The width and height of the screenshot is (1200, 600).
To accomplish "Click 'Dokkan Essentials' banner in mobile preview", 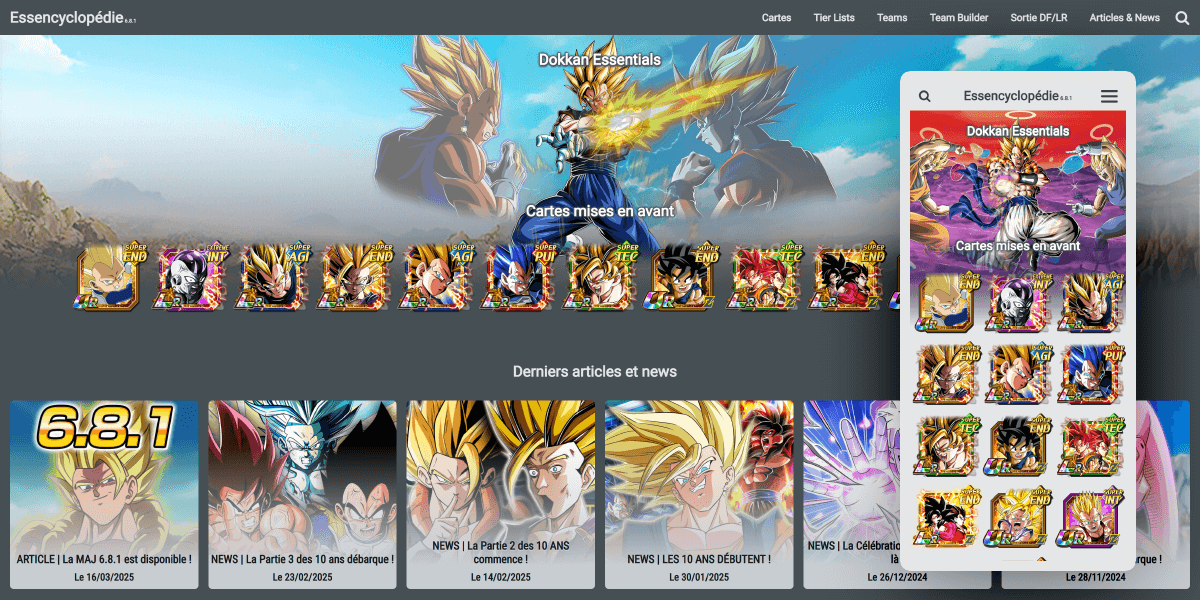I will click(x=1018, y=131).
